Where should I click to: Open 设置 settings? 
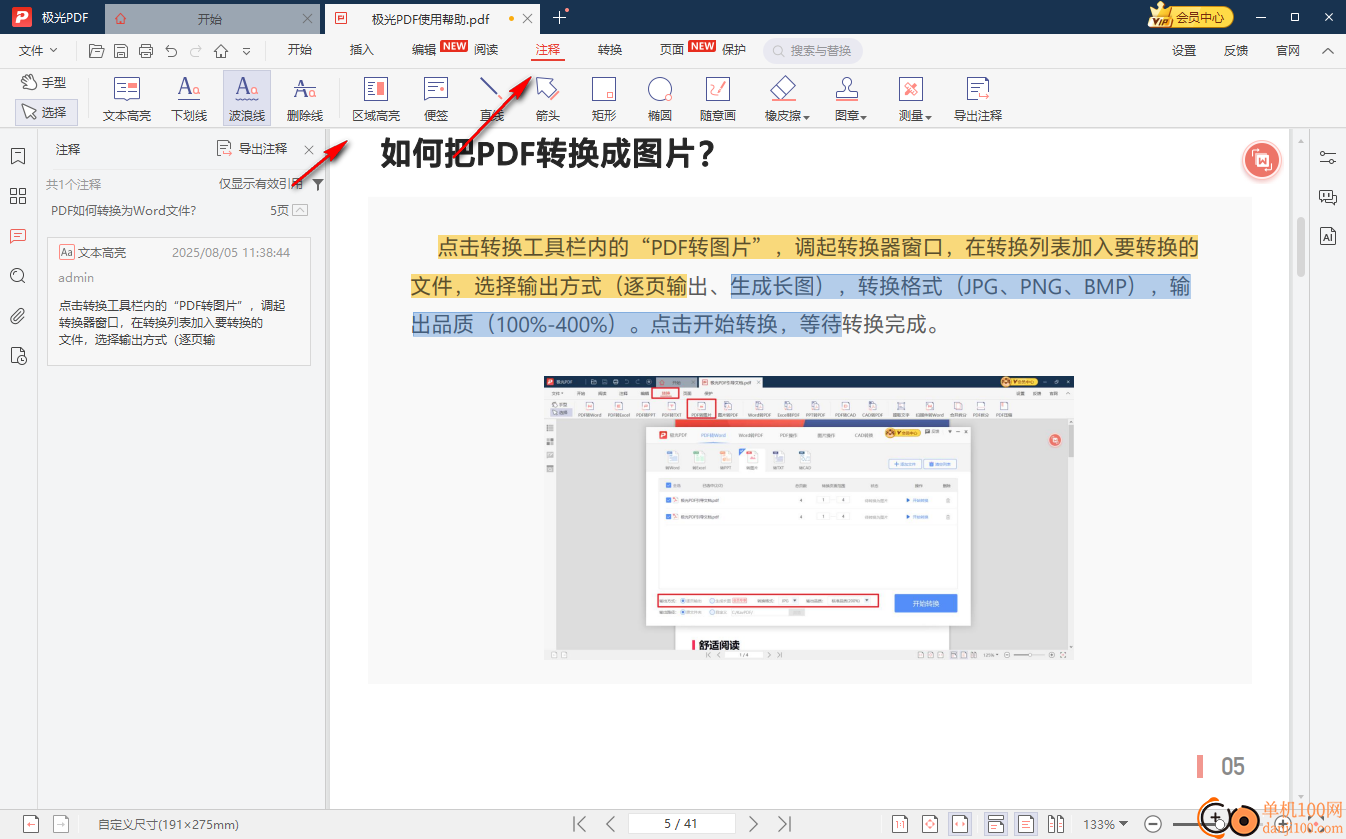tap(1184, 50)
